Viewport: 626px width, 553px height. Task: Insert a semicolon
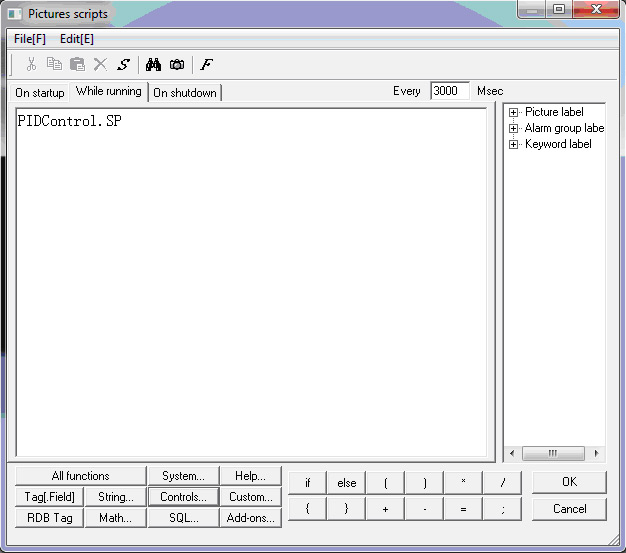tap(502, 509)
